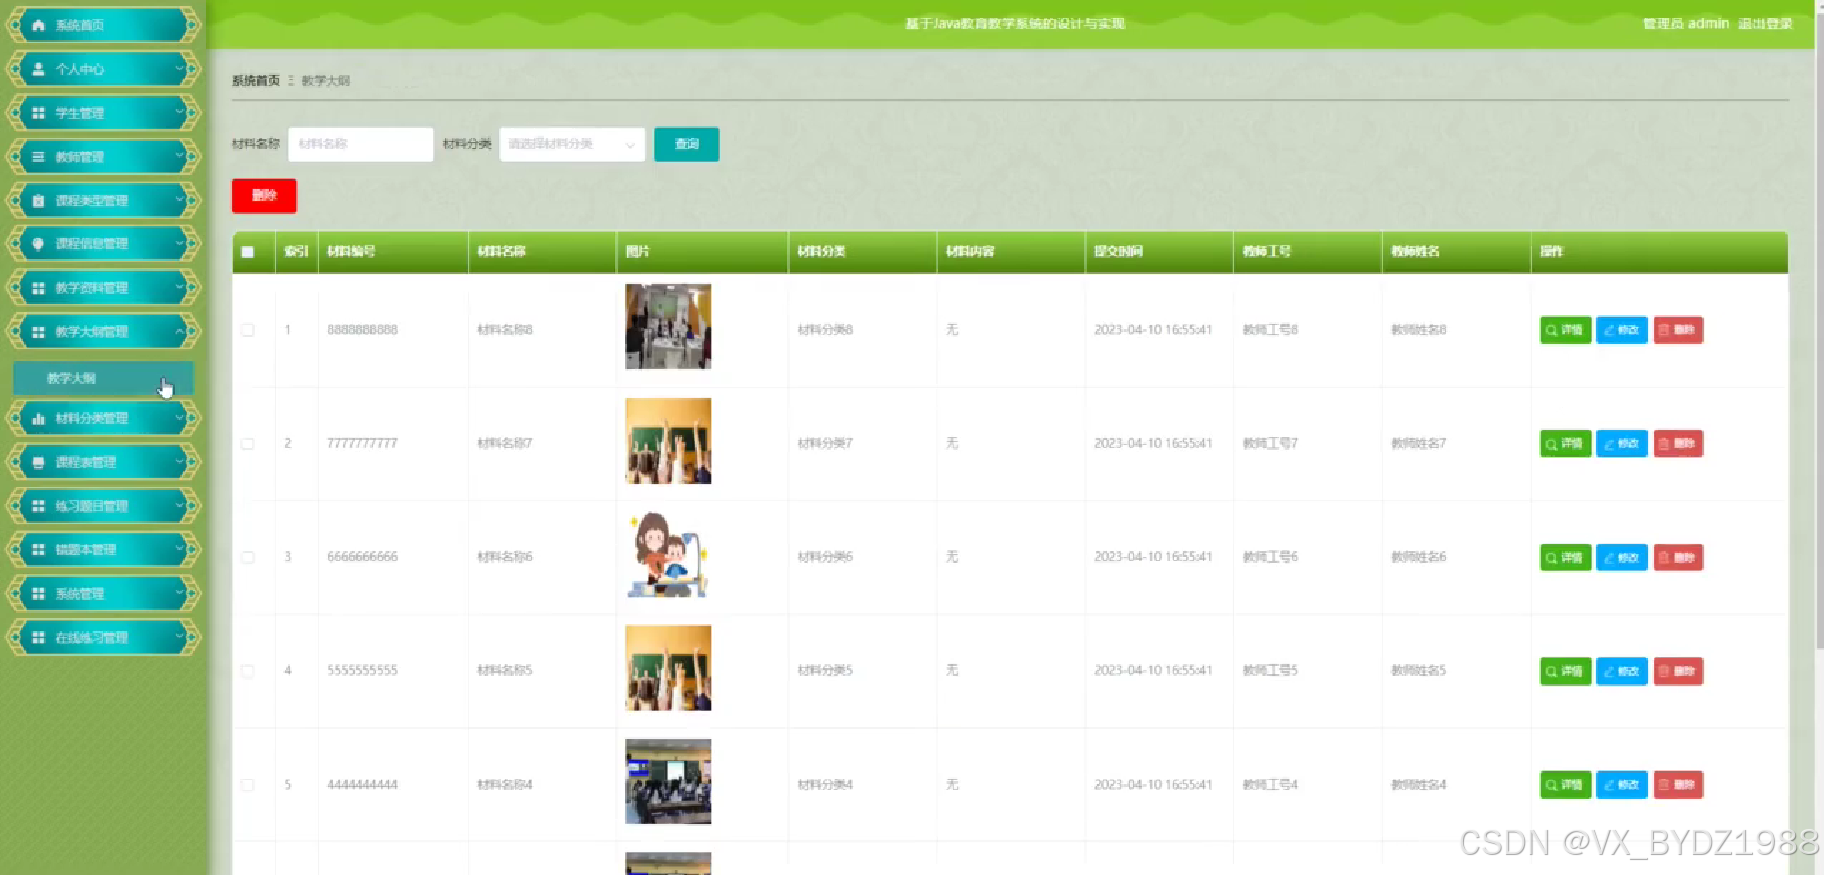Click the 课程类型管理 clipboard icon
Image resolution: width=1824 pixels, height=875 pixels.
tap(38, 201)
